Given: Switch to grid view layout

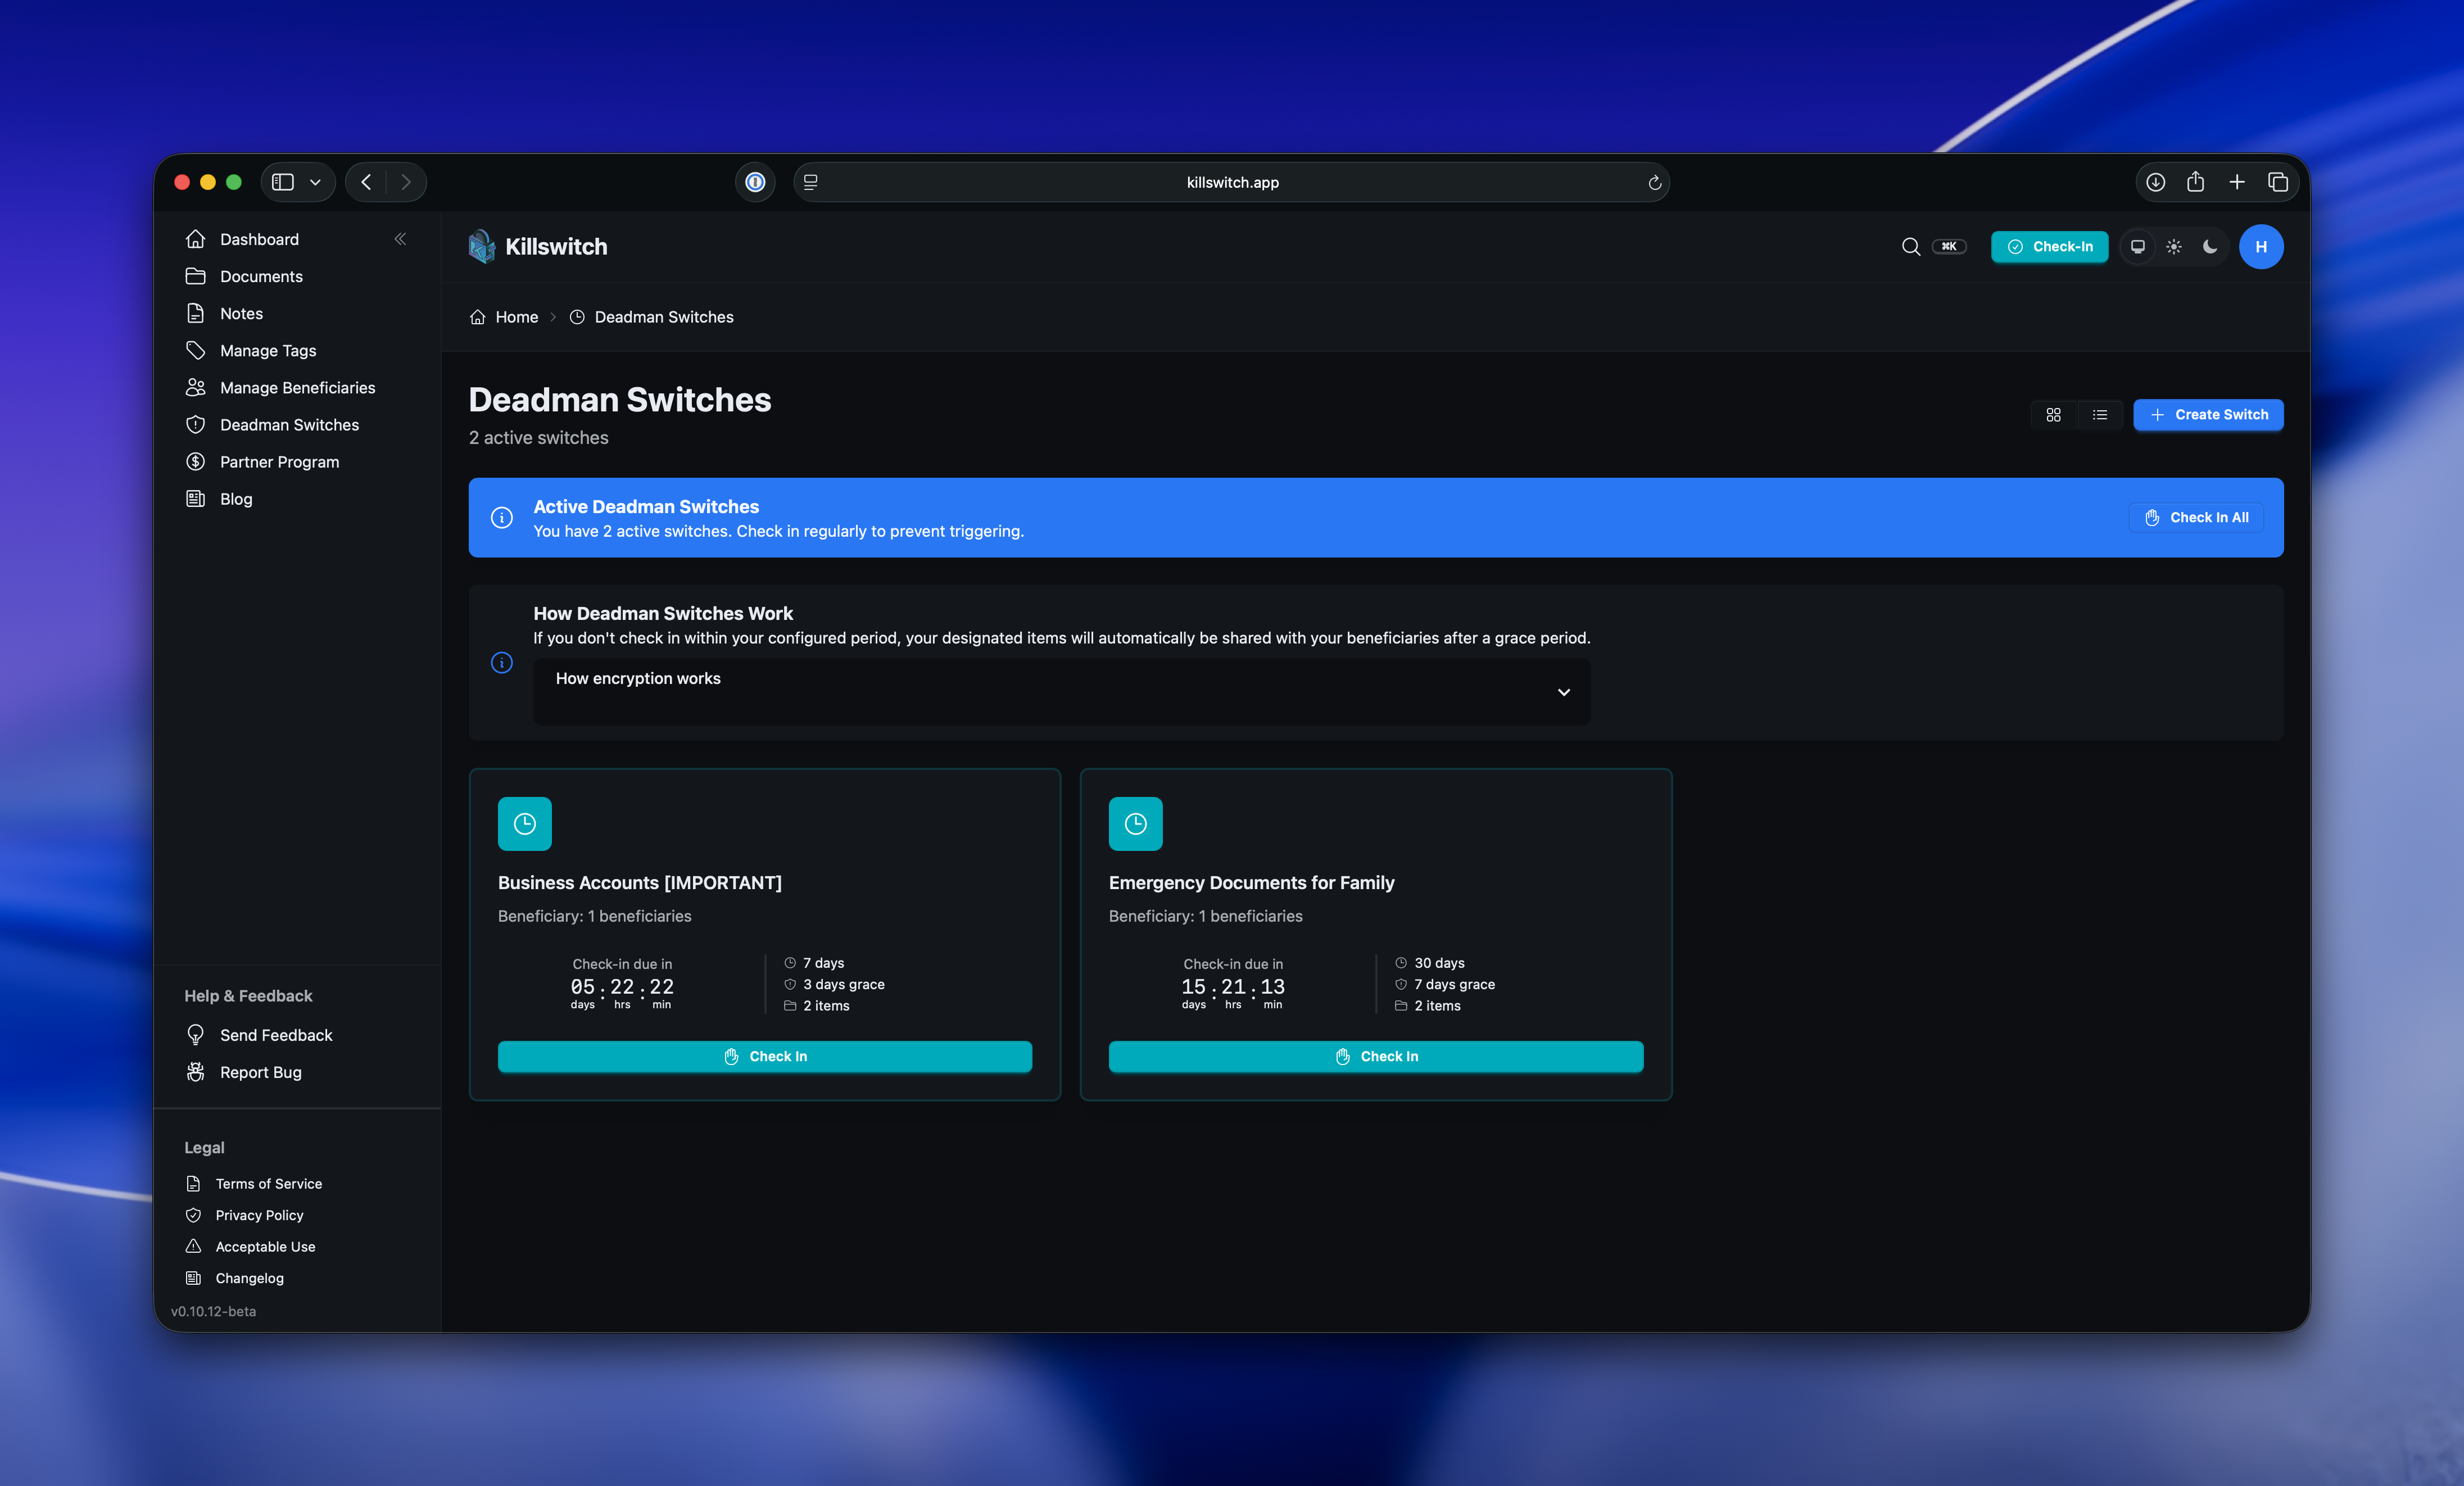Looking at the screenshot, I should click(2053, 414).
